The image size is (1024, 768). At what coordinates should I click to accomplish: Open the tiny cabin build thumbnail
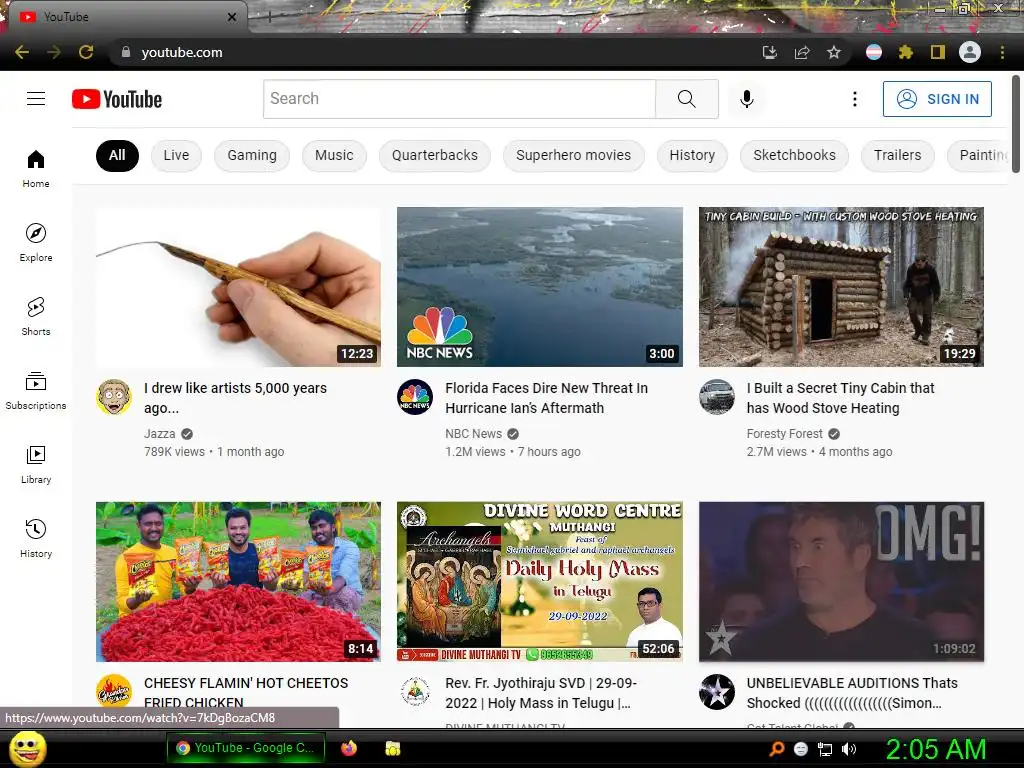[x=841, y=287]
